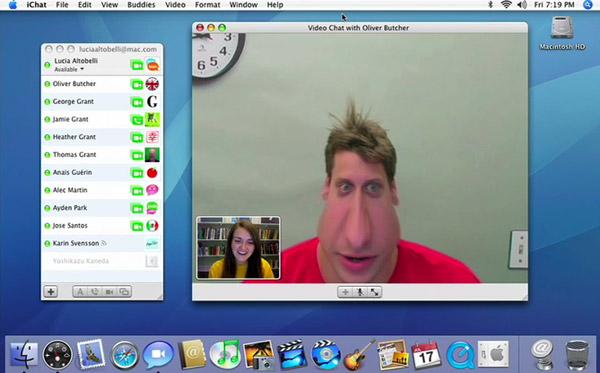Click Thomas Grant's video camera icon
Viewport: 600px width, 373px height.
tap(137, 155)
